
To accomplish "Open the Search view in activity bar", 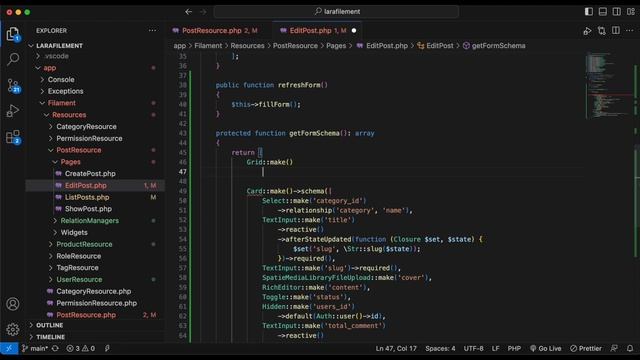I will tap(13, 59).
